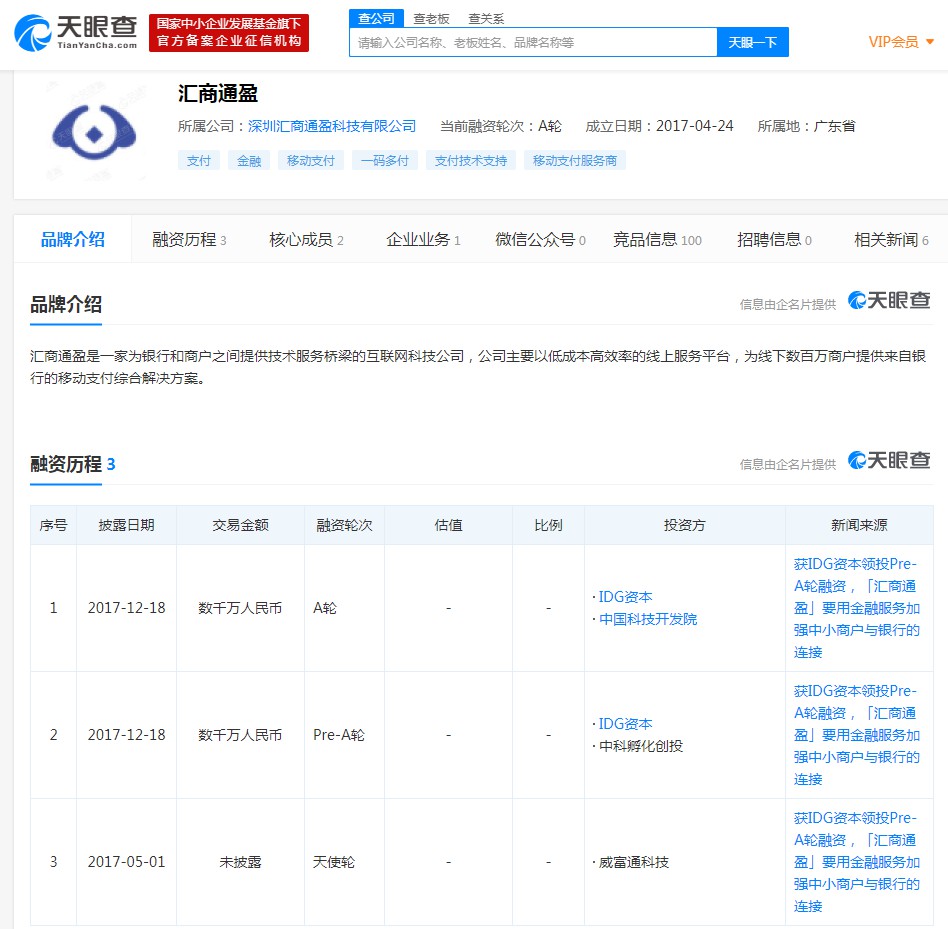Click the 金融 tag

pos(248,161)
